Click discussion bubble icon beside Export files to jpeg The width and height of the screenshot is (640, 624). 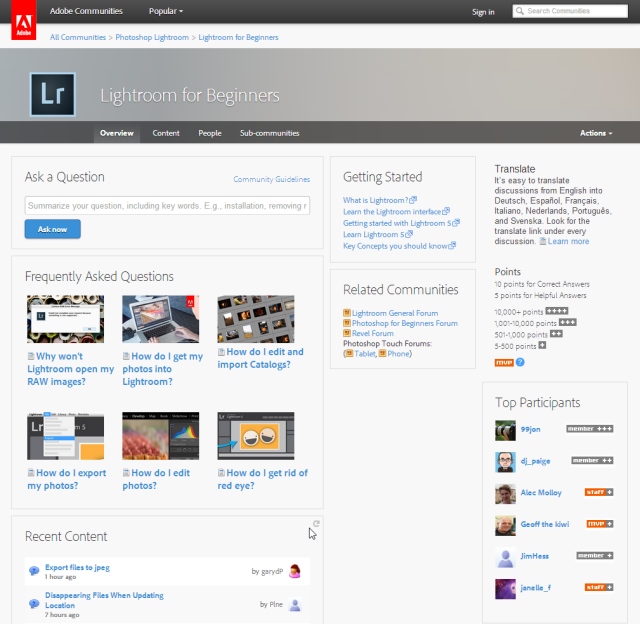[34, 571]
